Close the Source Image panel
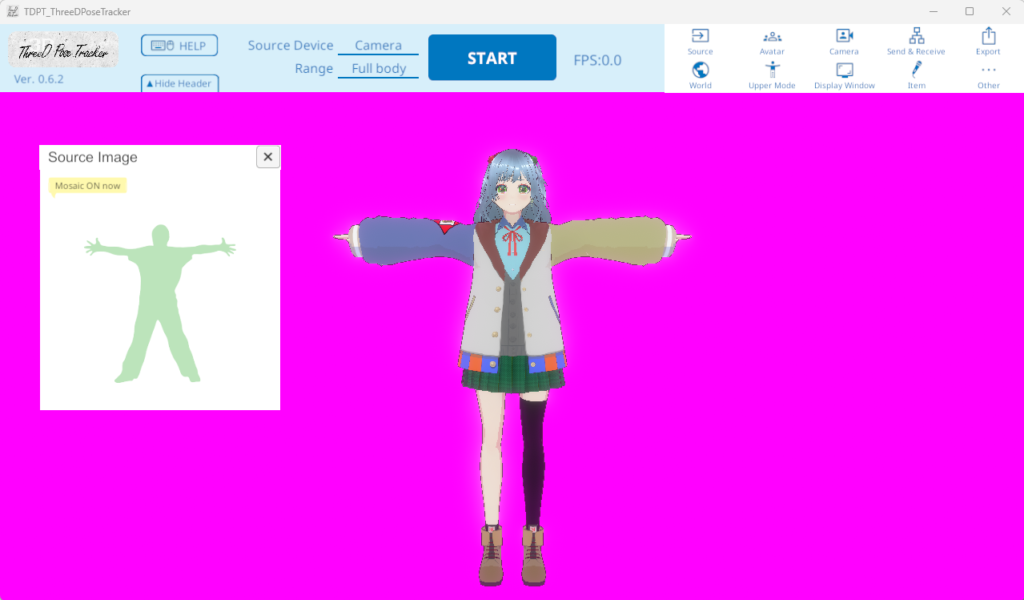This screenshot has width=1024, height=600. (268, 157)
